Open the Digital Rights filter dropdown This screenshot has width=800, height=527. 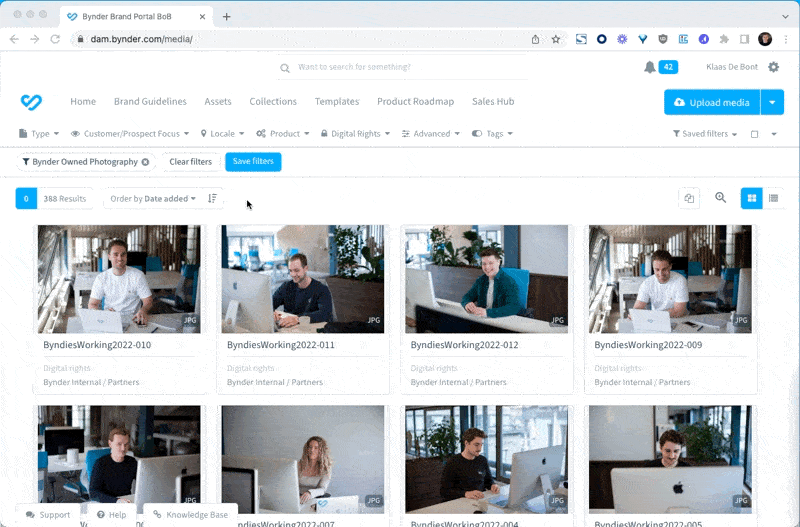355,134
